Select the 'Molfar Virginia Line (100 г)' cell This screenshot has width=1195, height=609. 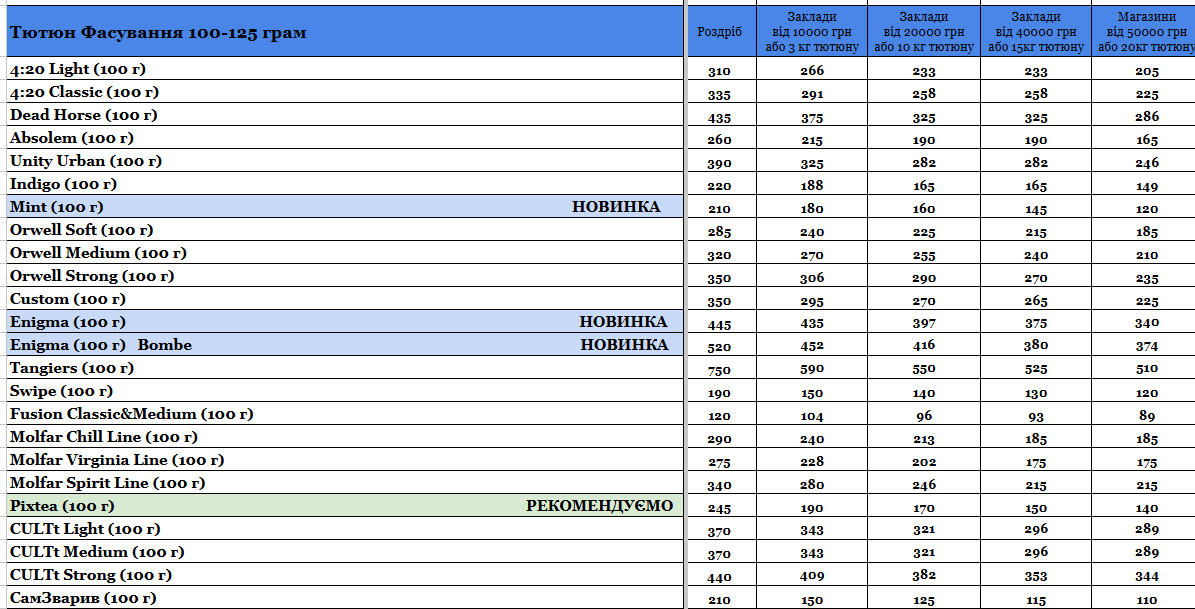click(345, 460)
